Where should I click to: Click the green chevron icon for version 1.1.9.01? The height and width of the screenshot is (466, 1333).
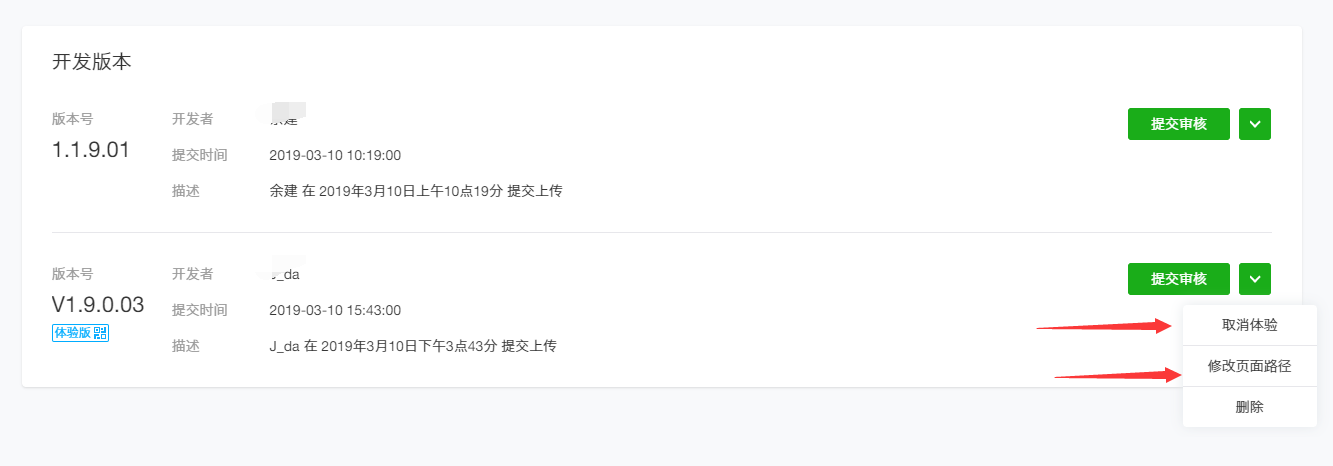(1255, 124)
